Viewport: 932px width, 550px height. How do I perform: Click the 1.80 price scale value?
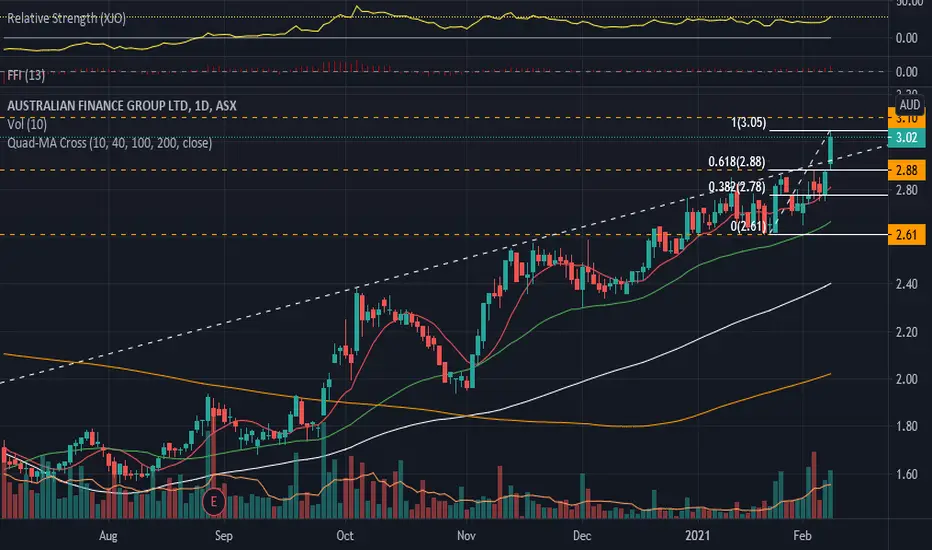click(906, 426)
